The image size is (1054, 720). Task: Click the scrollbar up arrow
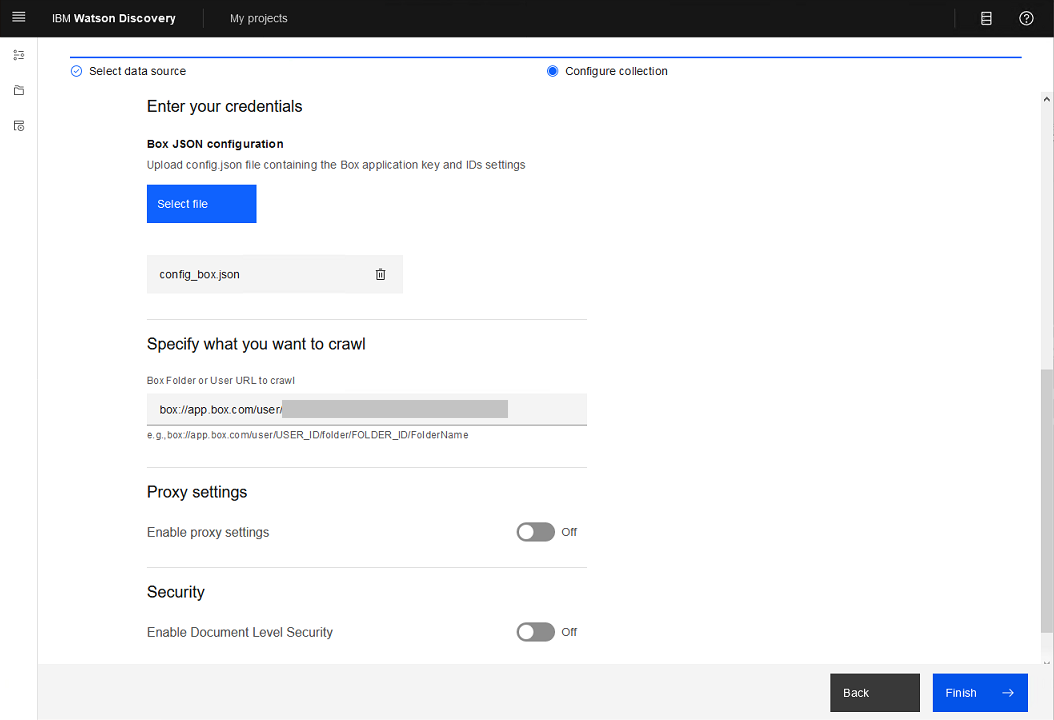pyautogui.click(x=1047, y=99)
